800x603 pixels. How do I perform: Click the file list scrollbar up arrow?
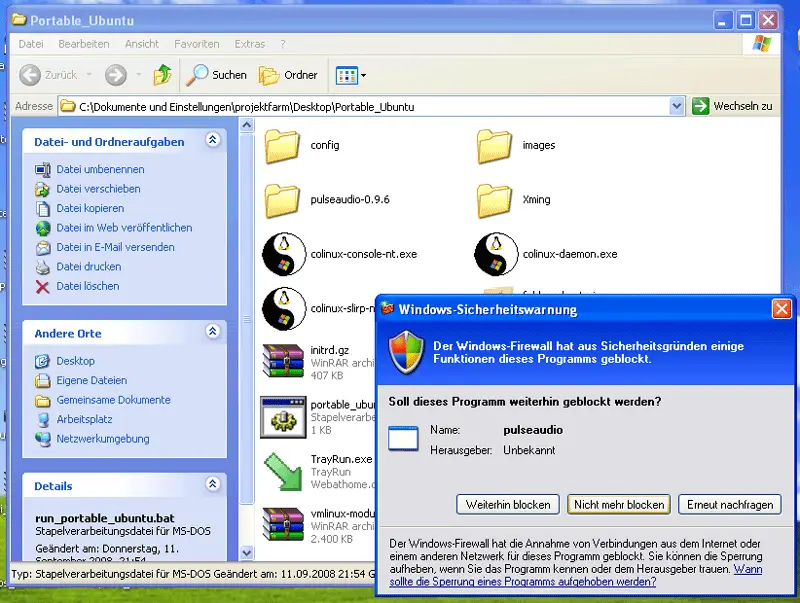coord(247,125)
